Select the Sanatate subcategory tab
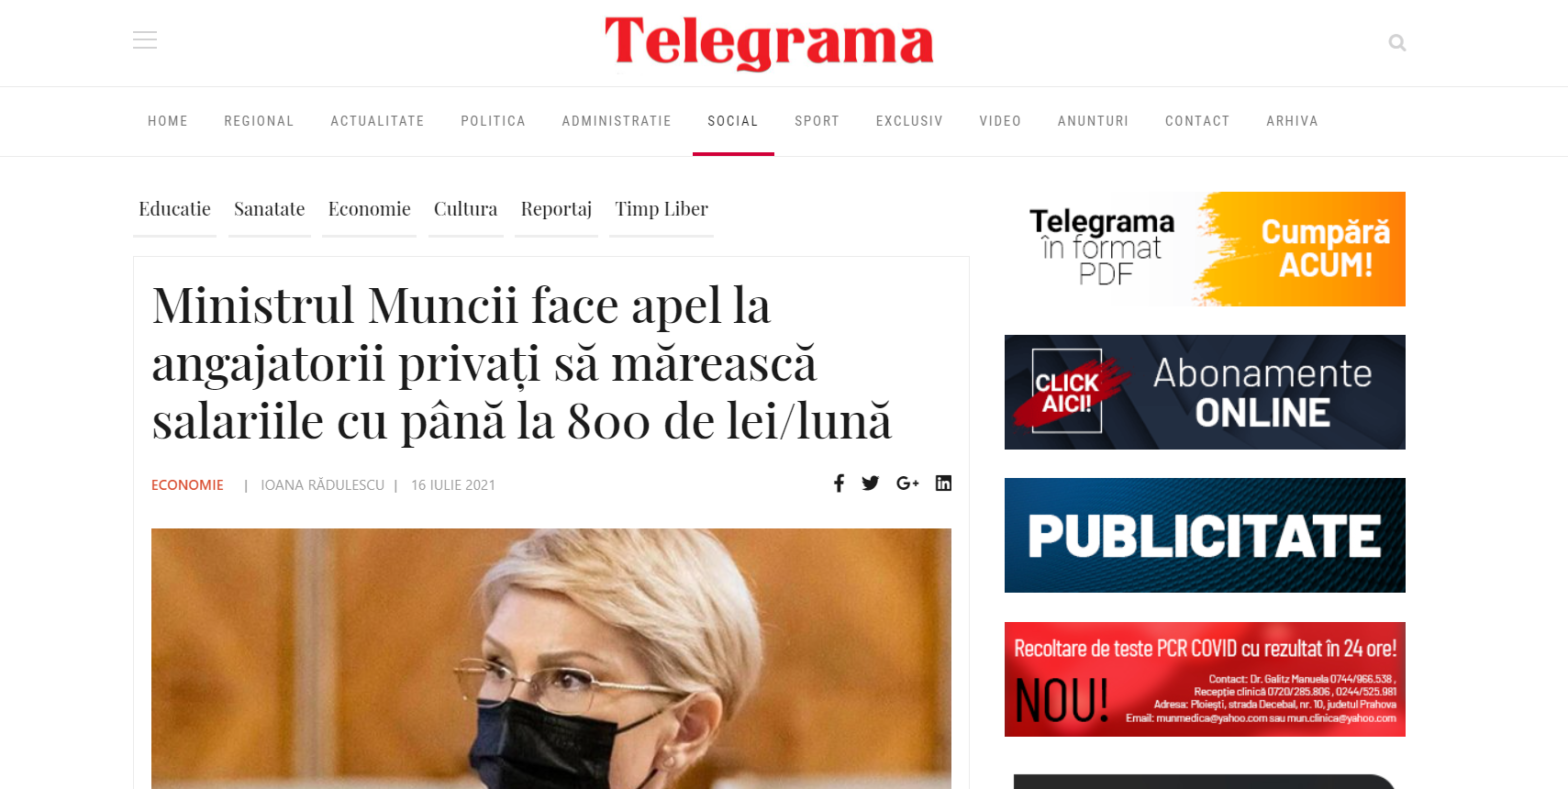1568x789 pixels. (x=269, y=210)
